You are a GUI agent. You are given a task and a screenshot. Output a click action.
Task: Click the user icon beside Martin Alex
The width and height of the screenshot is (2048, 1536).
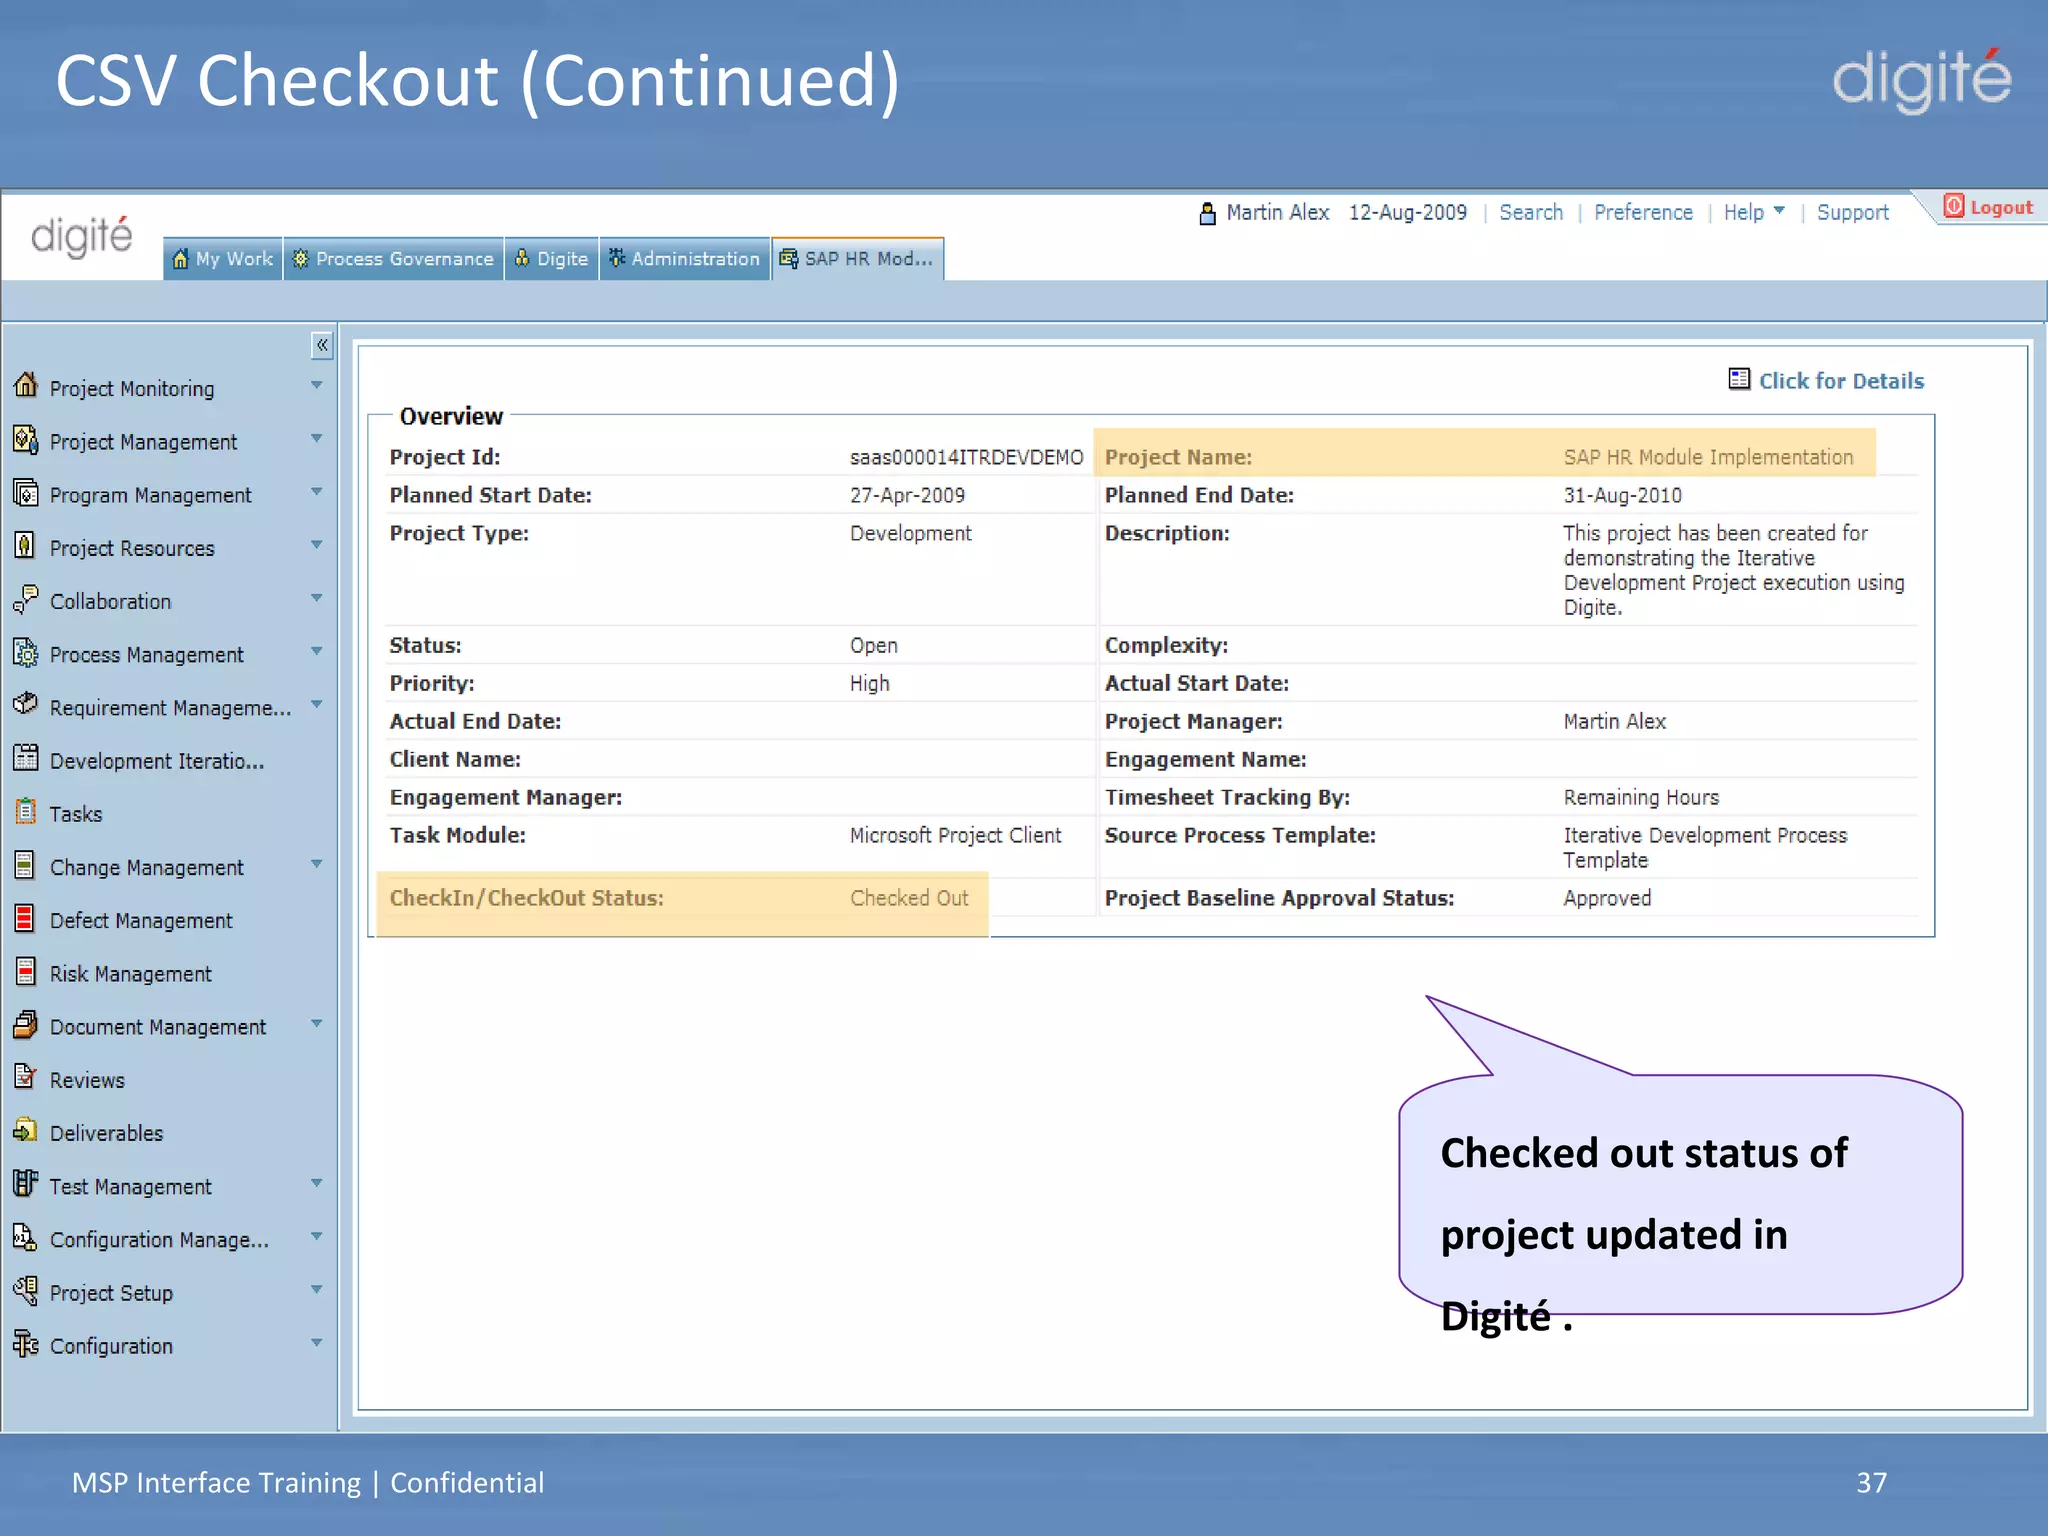[x=1207, y=213]
